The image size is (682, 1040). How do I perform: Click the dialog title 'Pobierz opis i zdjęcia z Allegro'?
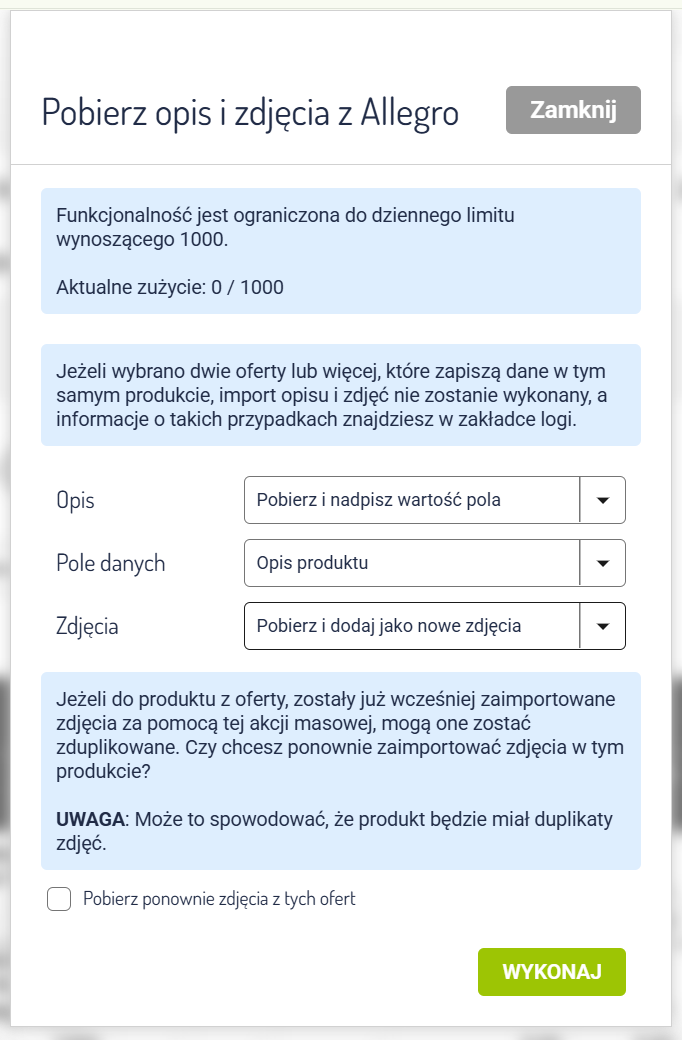click(250, 113)
